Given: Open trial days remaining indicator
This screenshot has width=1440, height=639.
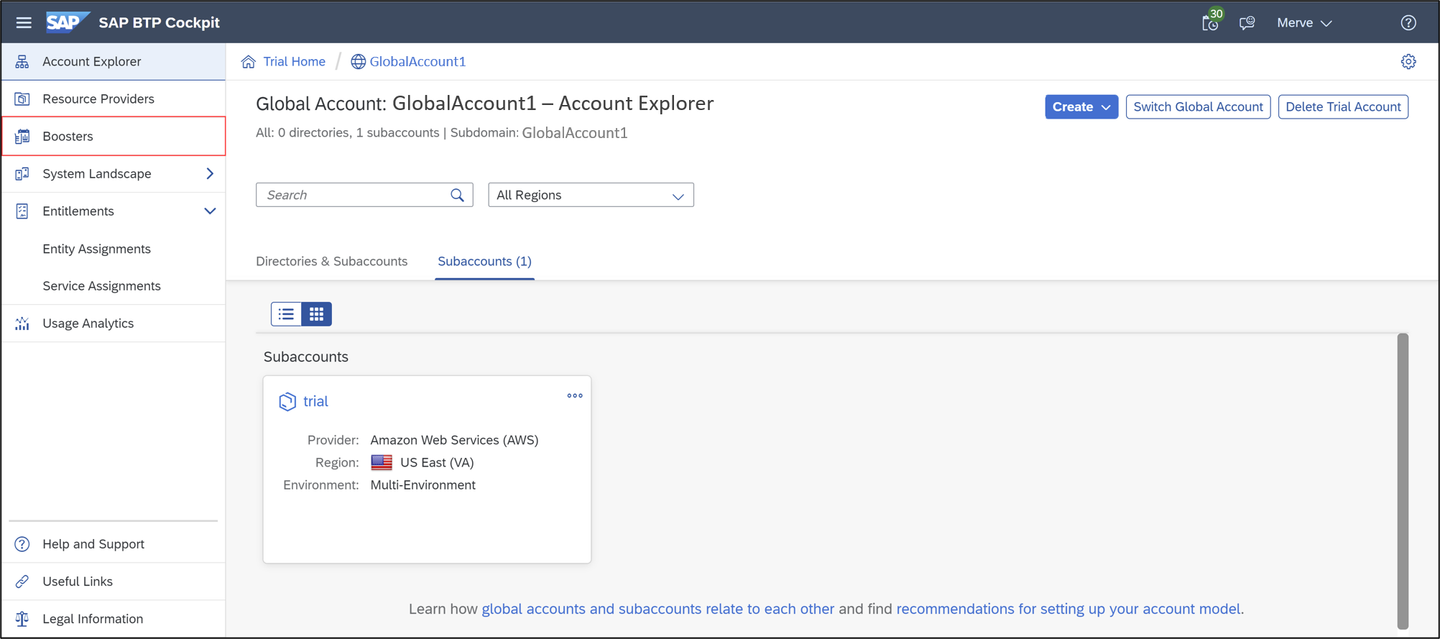Looking at the screenshot, I should pos(1211,22).
